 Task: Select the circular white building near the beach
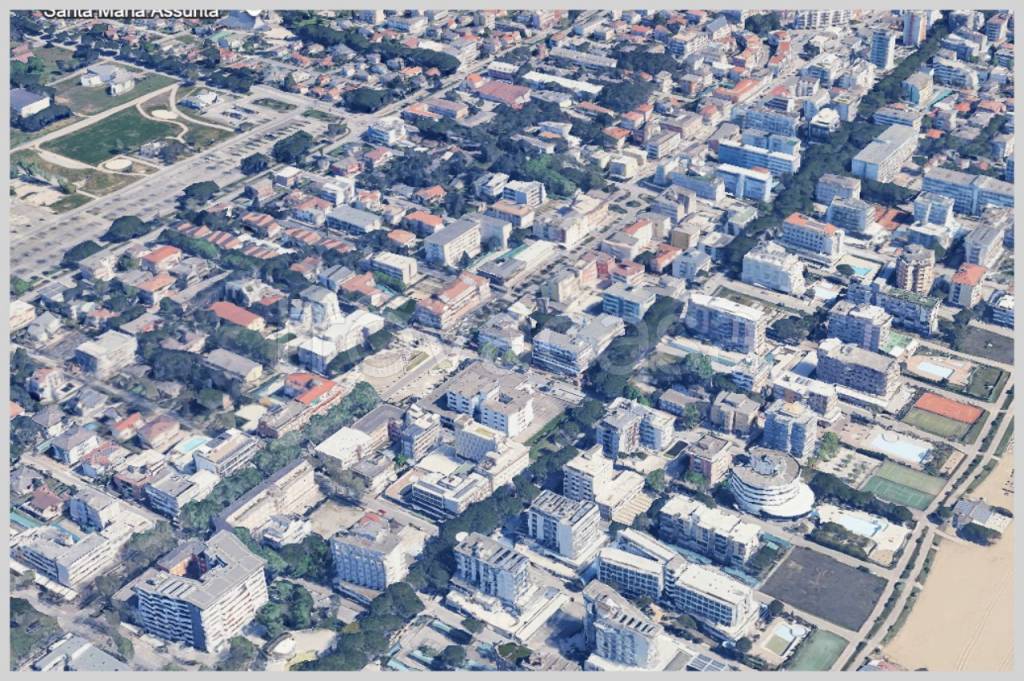click(768, 483)
